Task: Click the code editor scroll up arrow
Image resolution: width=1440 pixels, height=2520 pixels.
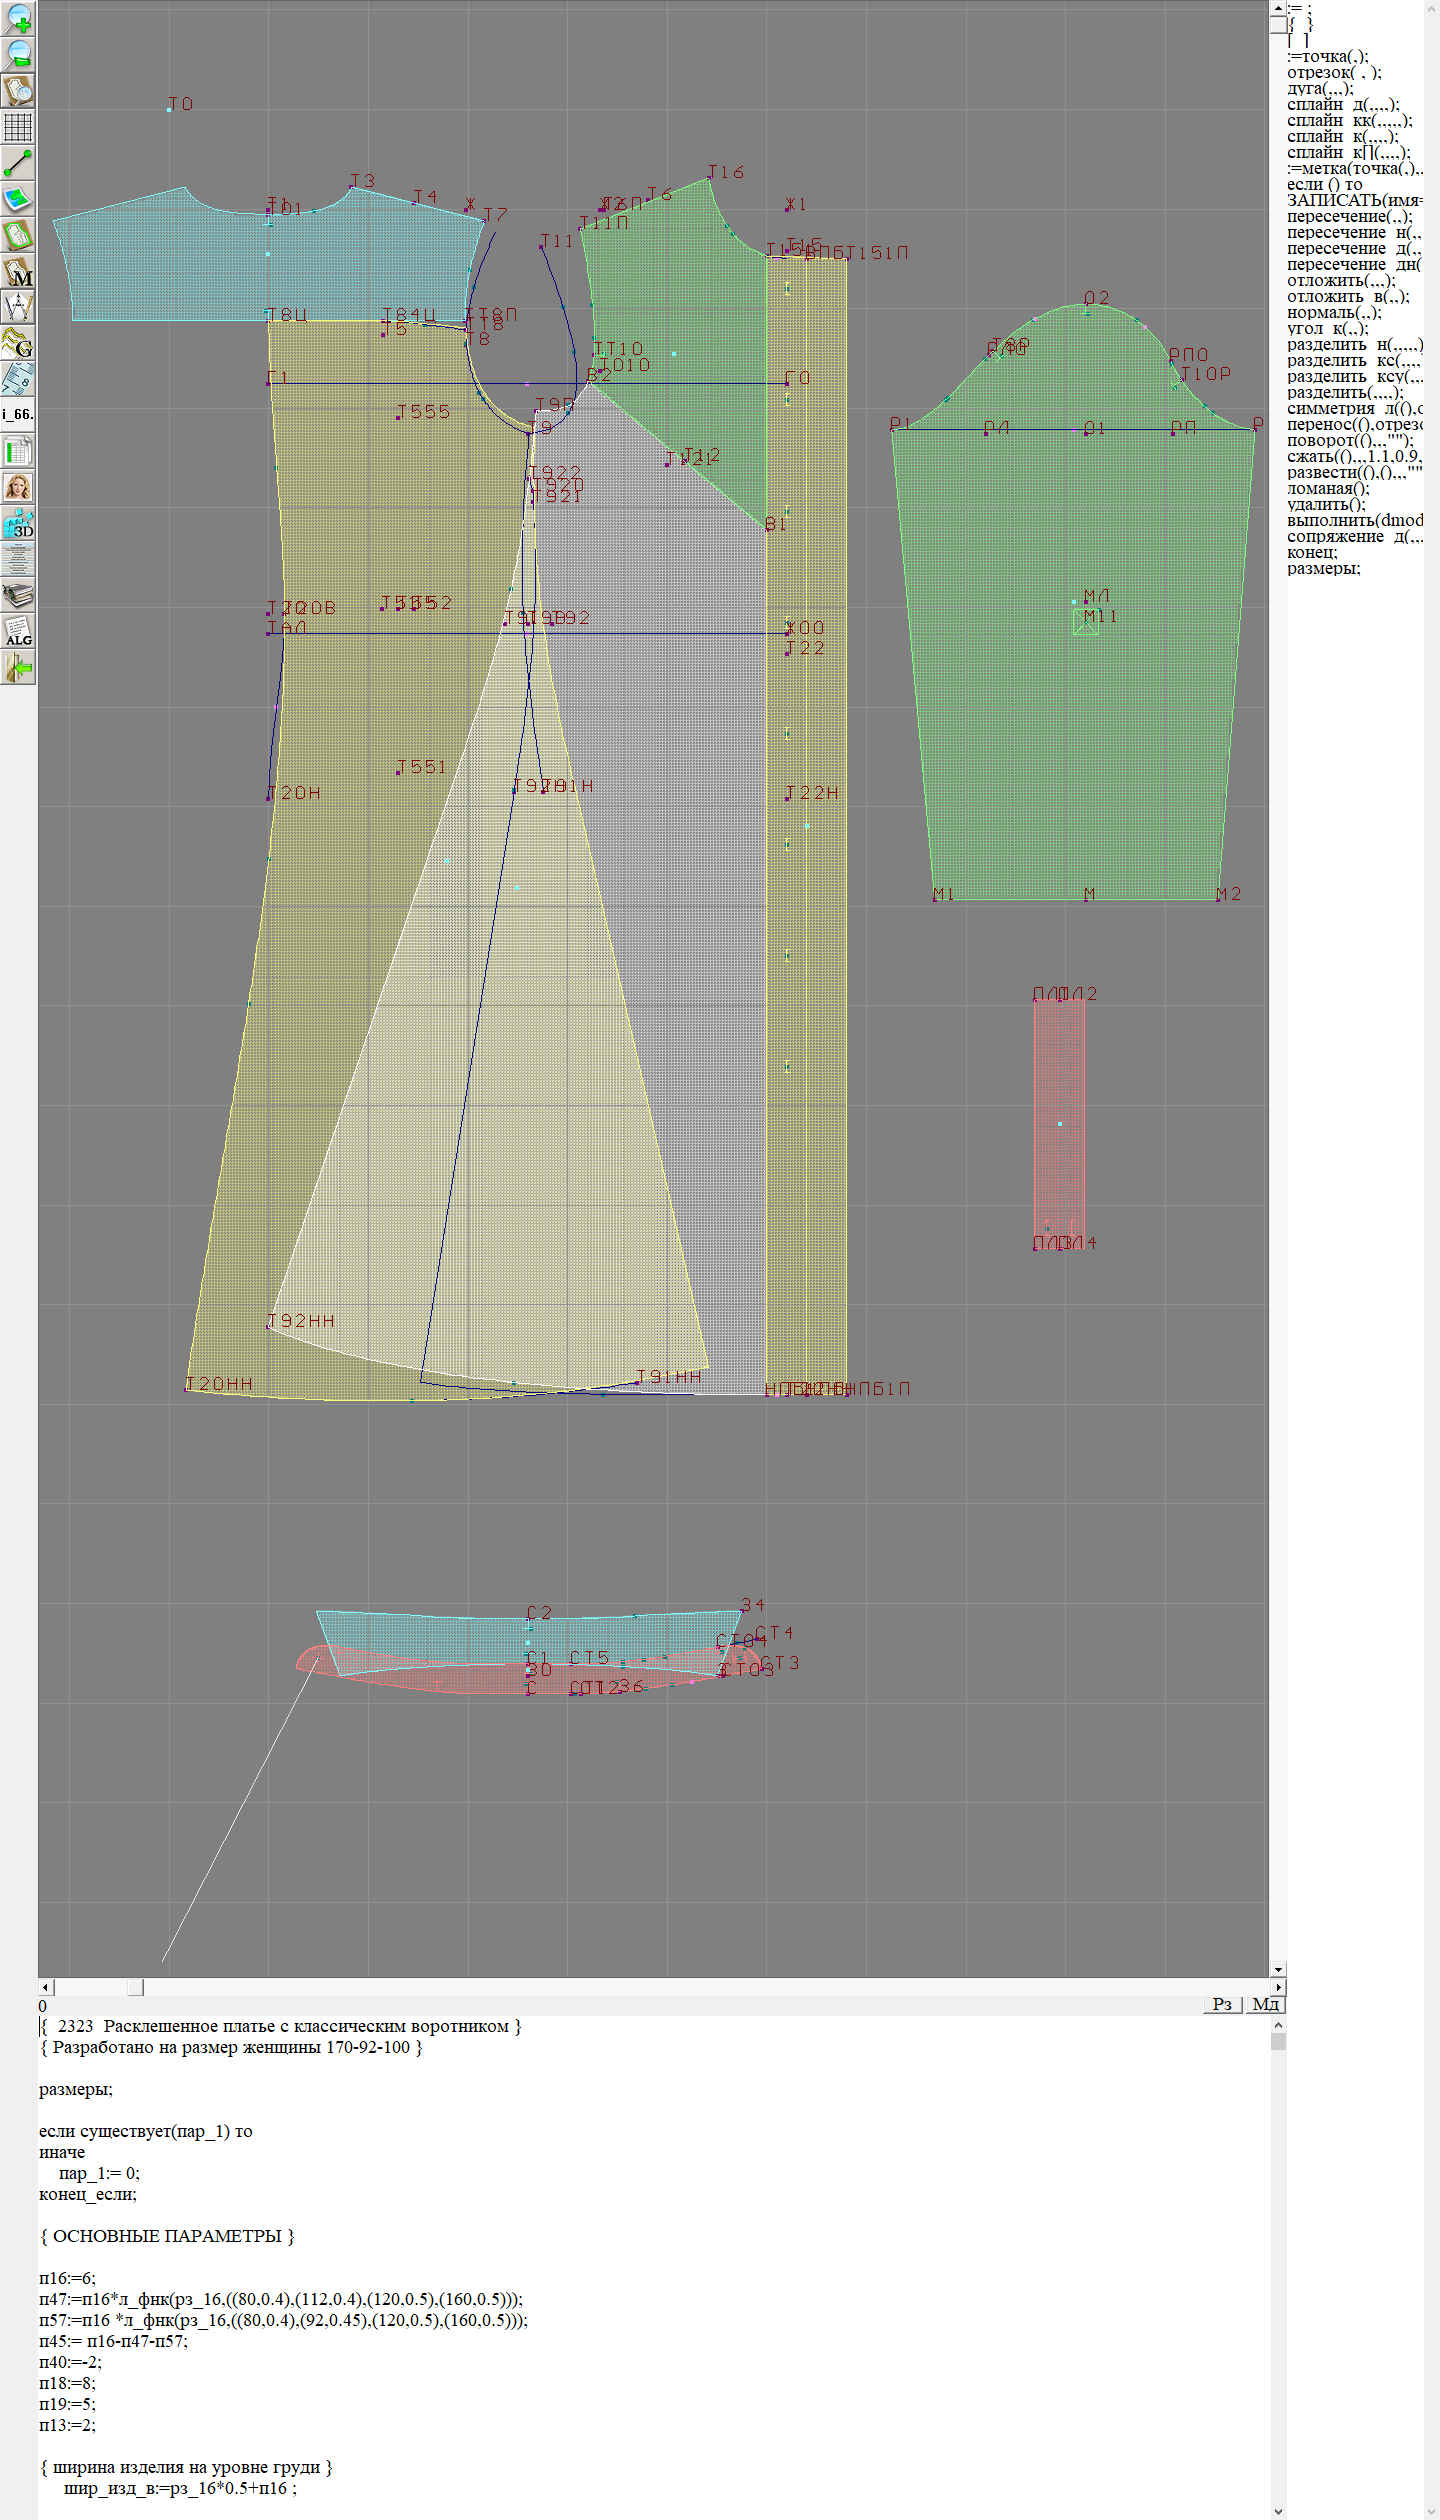Action: click(1278, 2024)
